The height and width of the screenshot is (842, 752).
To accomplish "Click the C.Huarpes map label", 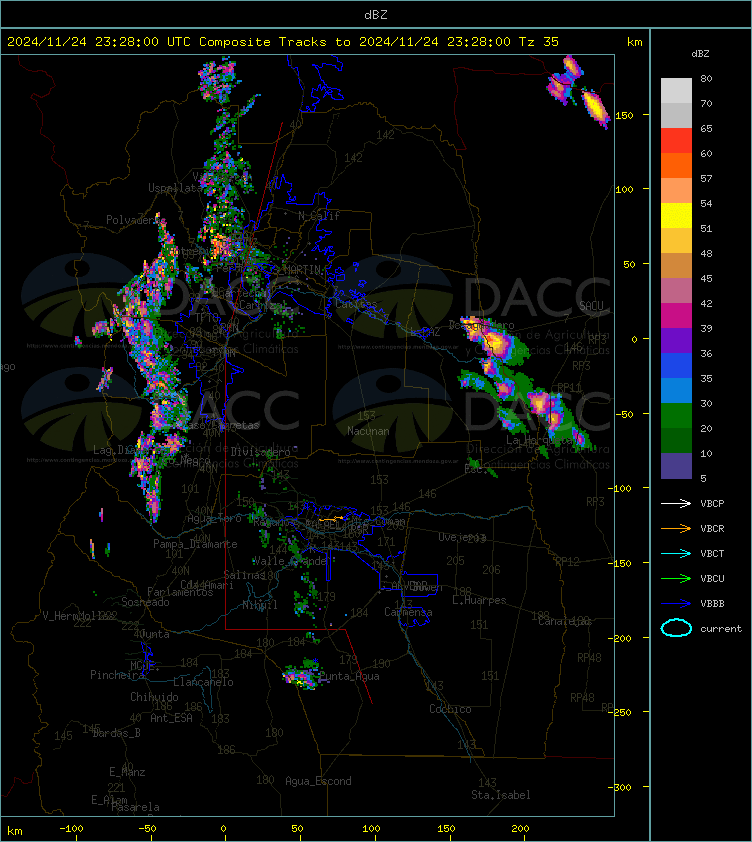I will click(479, 600).
